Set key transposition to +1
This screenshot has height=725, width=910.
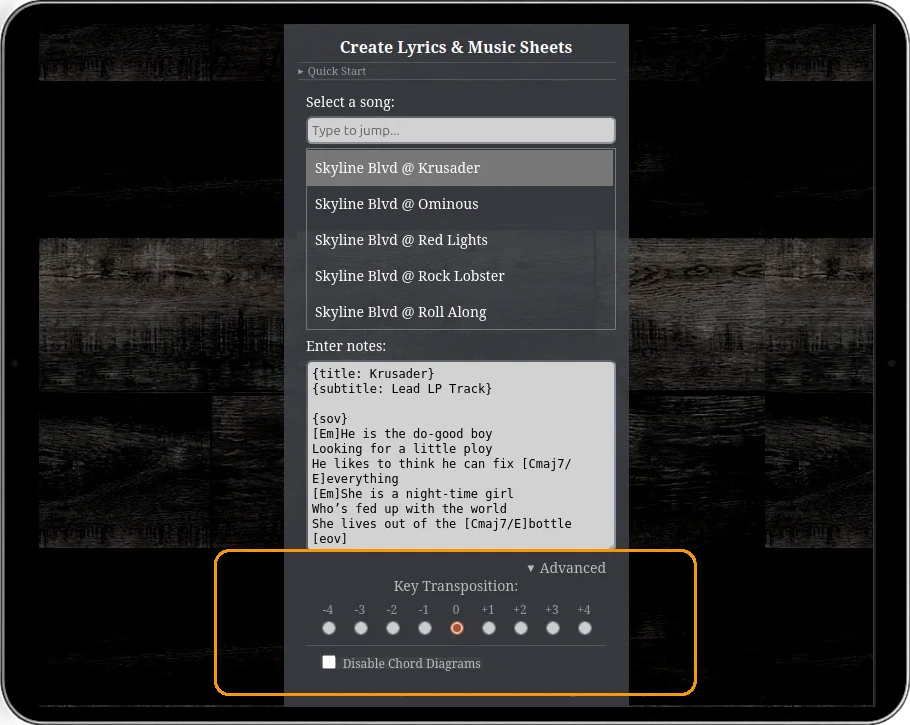(x=489, y=628)
